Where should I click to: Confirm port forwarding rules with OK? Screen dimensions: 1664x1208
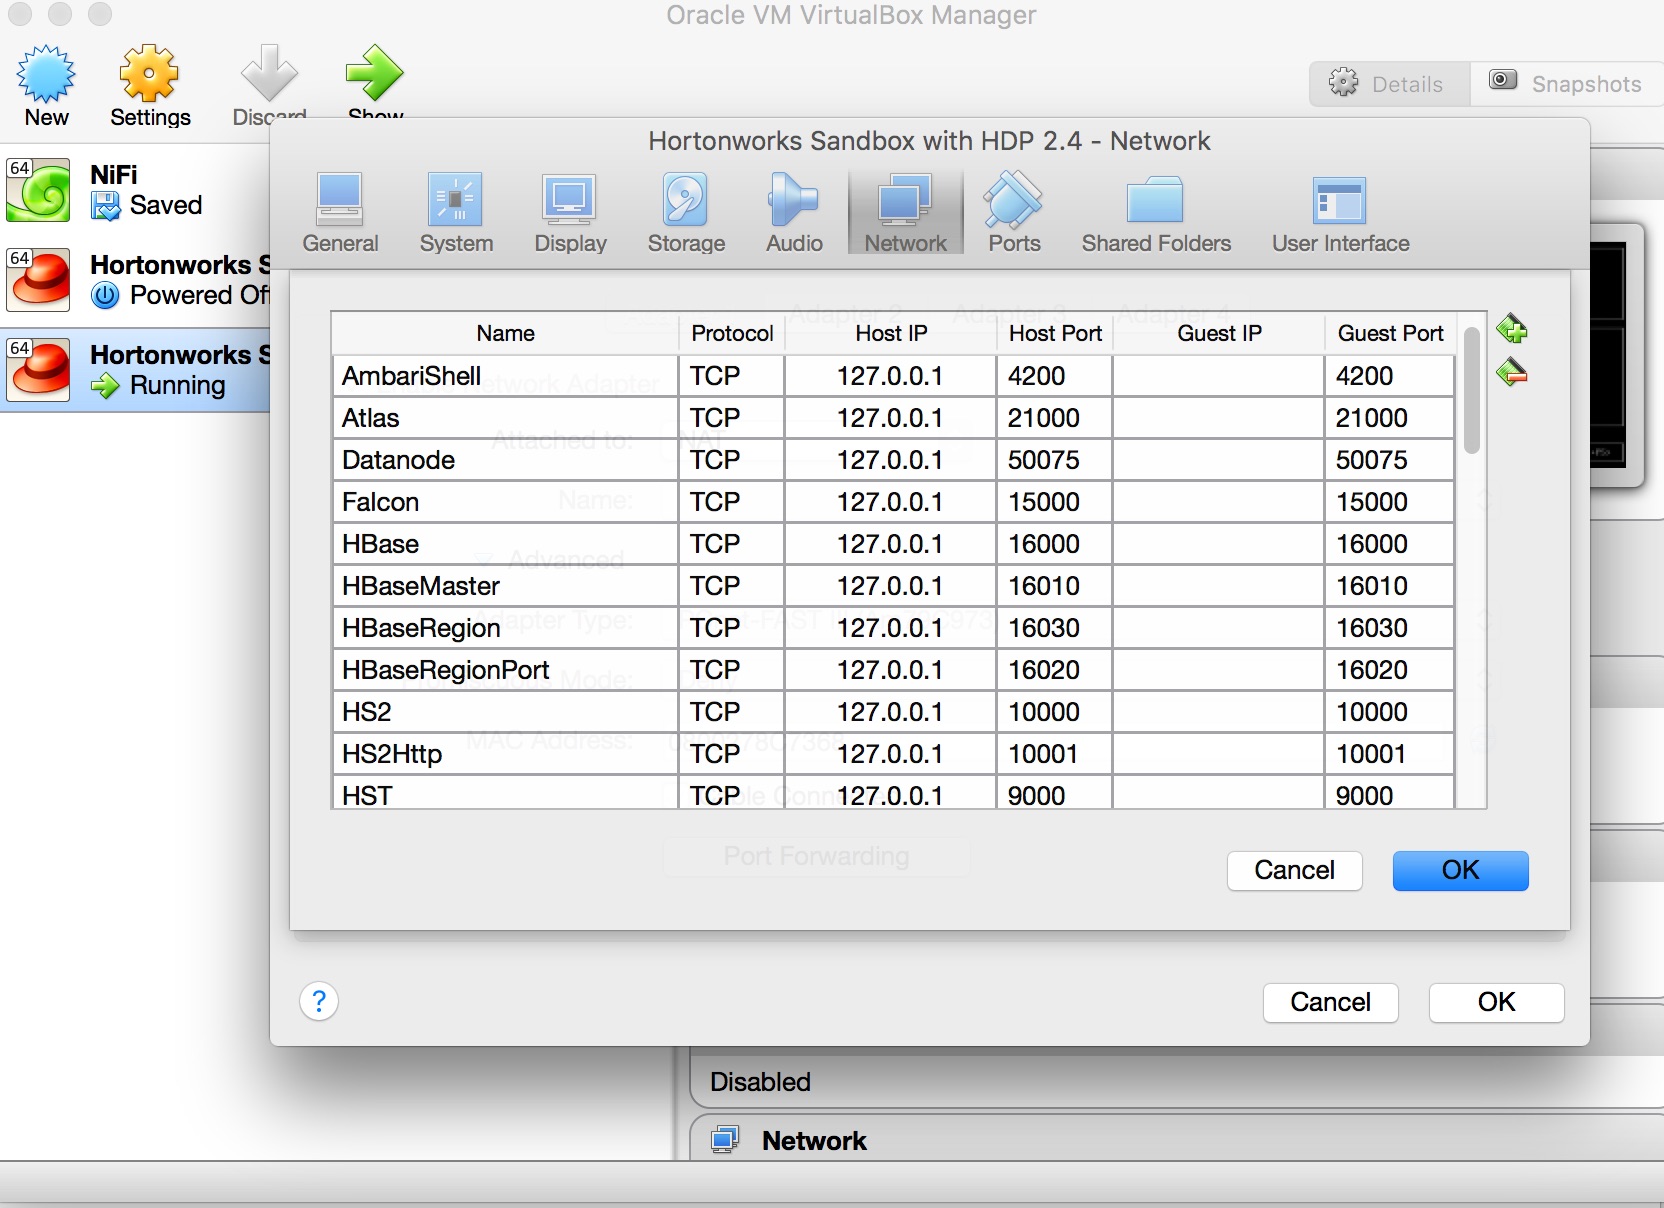[1459, 871]
